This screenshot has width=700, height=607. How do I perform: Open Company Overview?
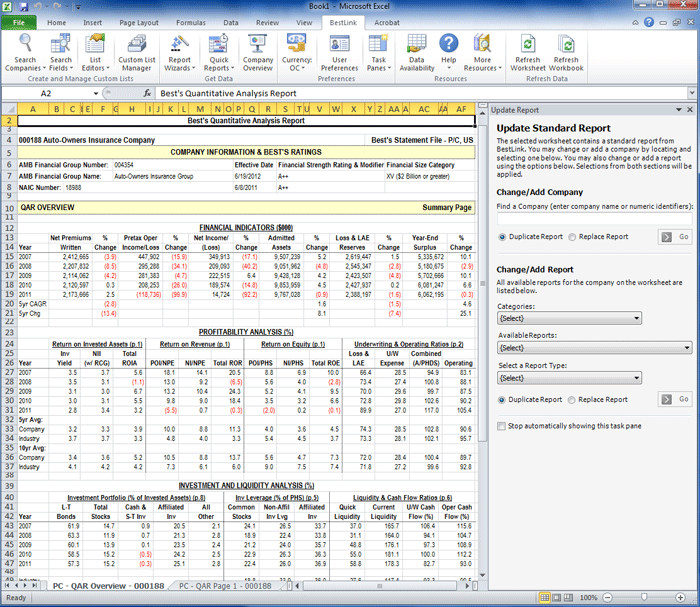tap(258, 53)
